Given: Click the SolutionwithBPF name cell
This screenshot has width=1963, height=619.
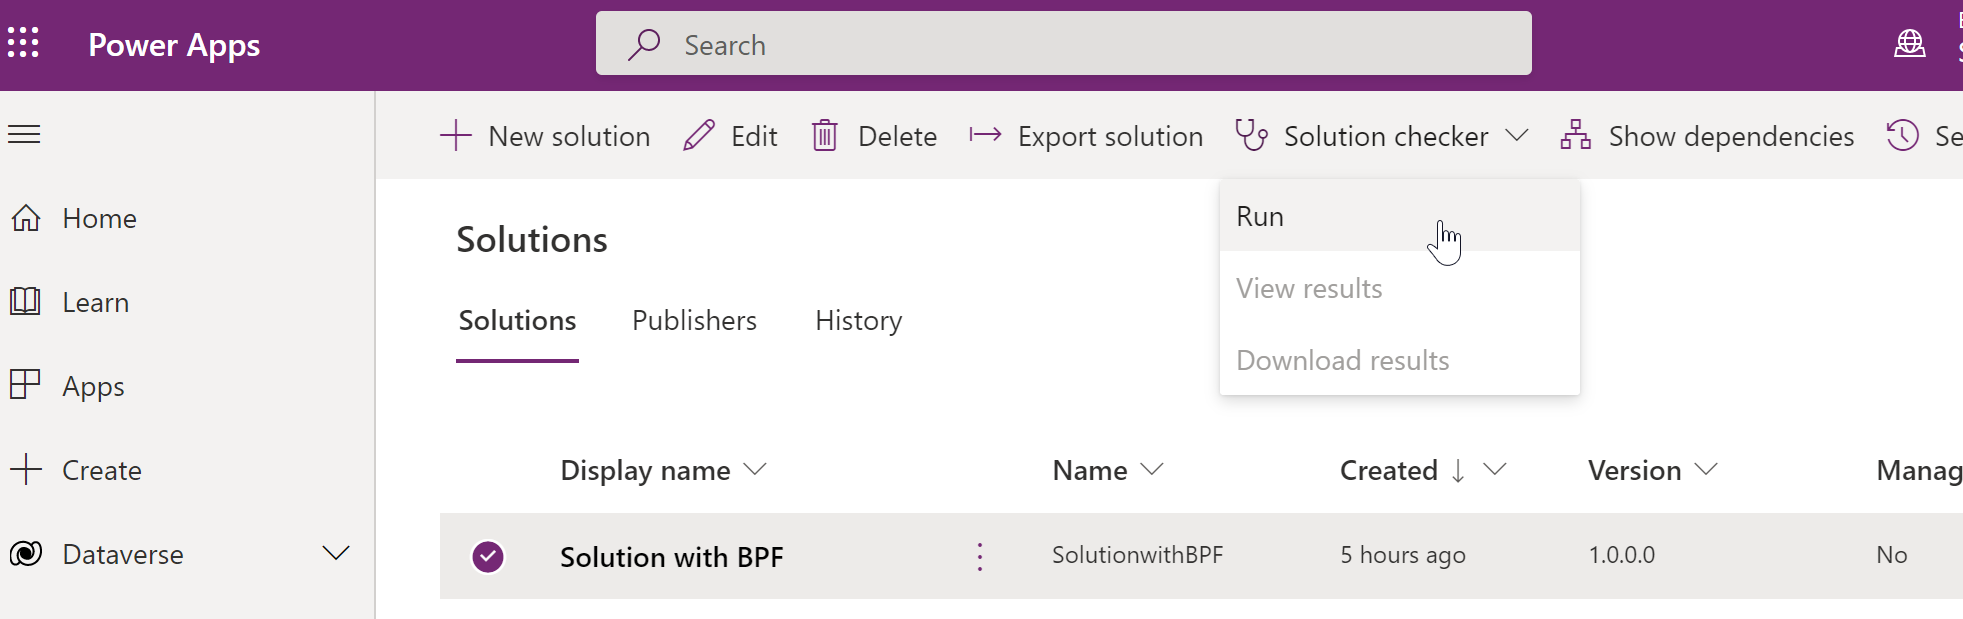Looking at the screenshot, I should point(1137,555).
